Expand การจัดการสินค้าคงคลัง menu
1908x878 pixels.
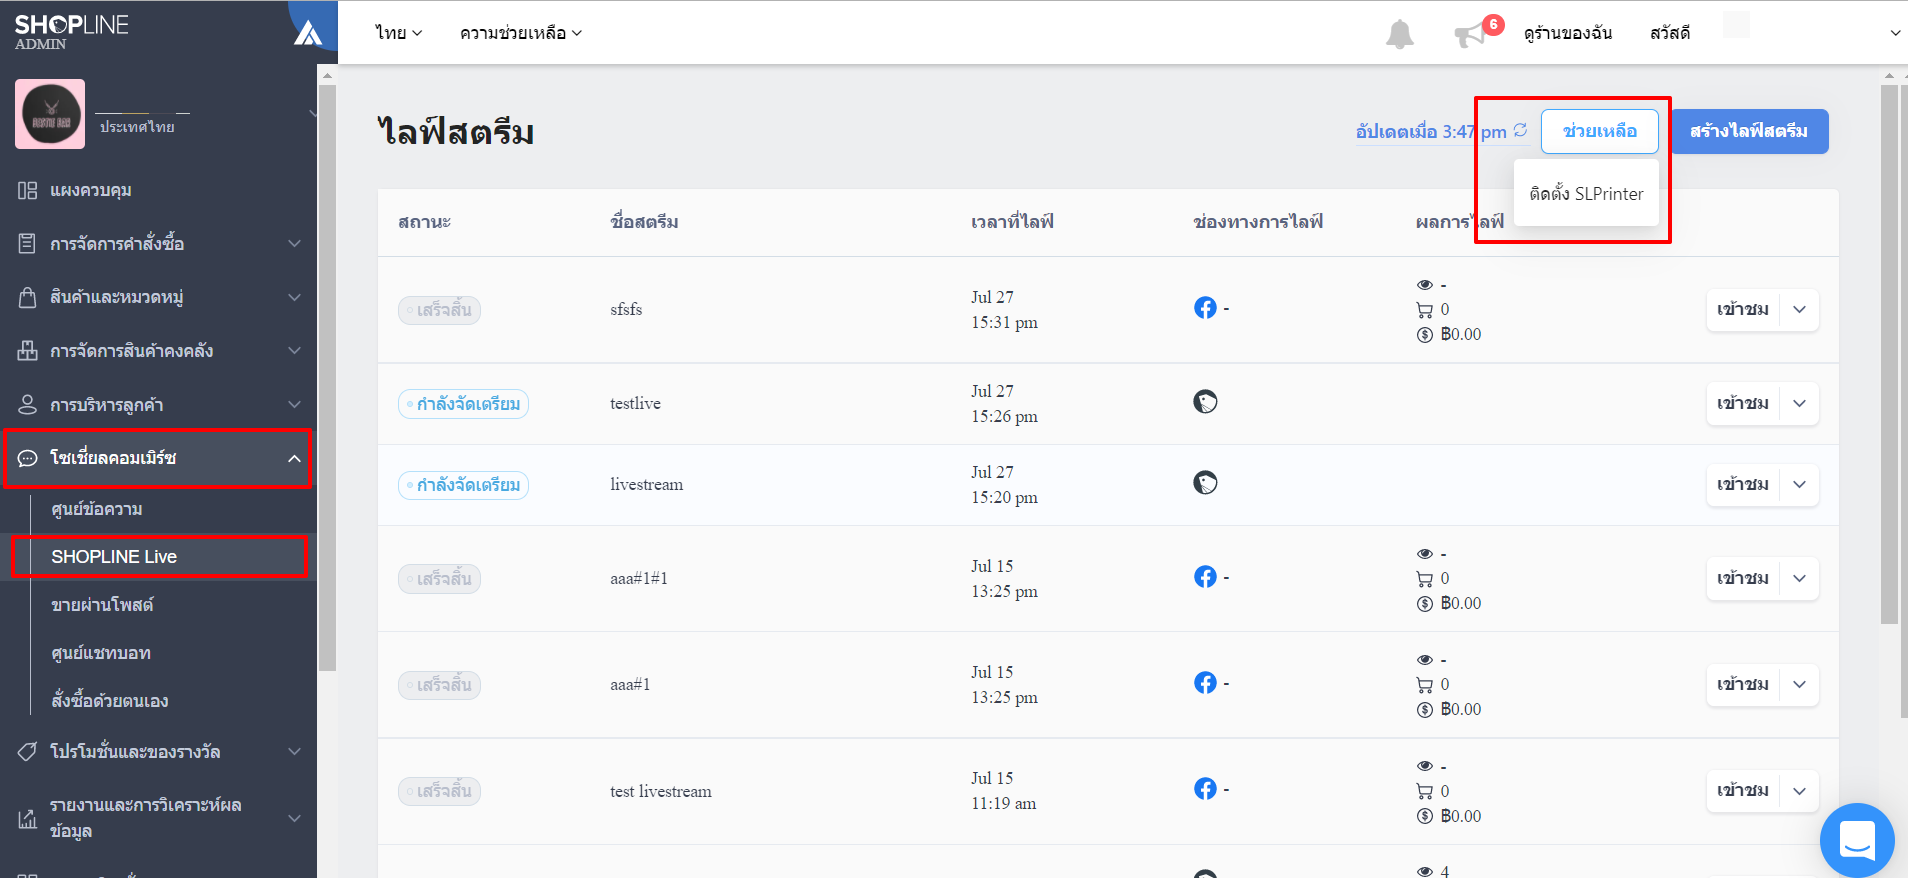tap(294, 351)
